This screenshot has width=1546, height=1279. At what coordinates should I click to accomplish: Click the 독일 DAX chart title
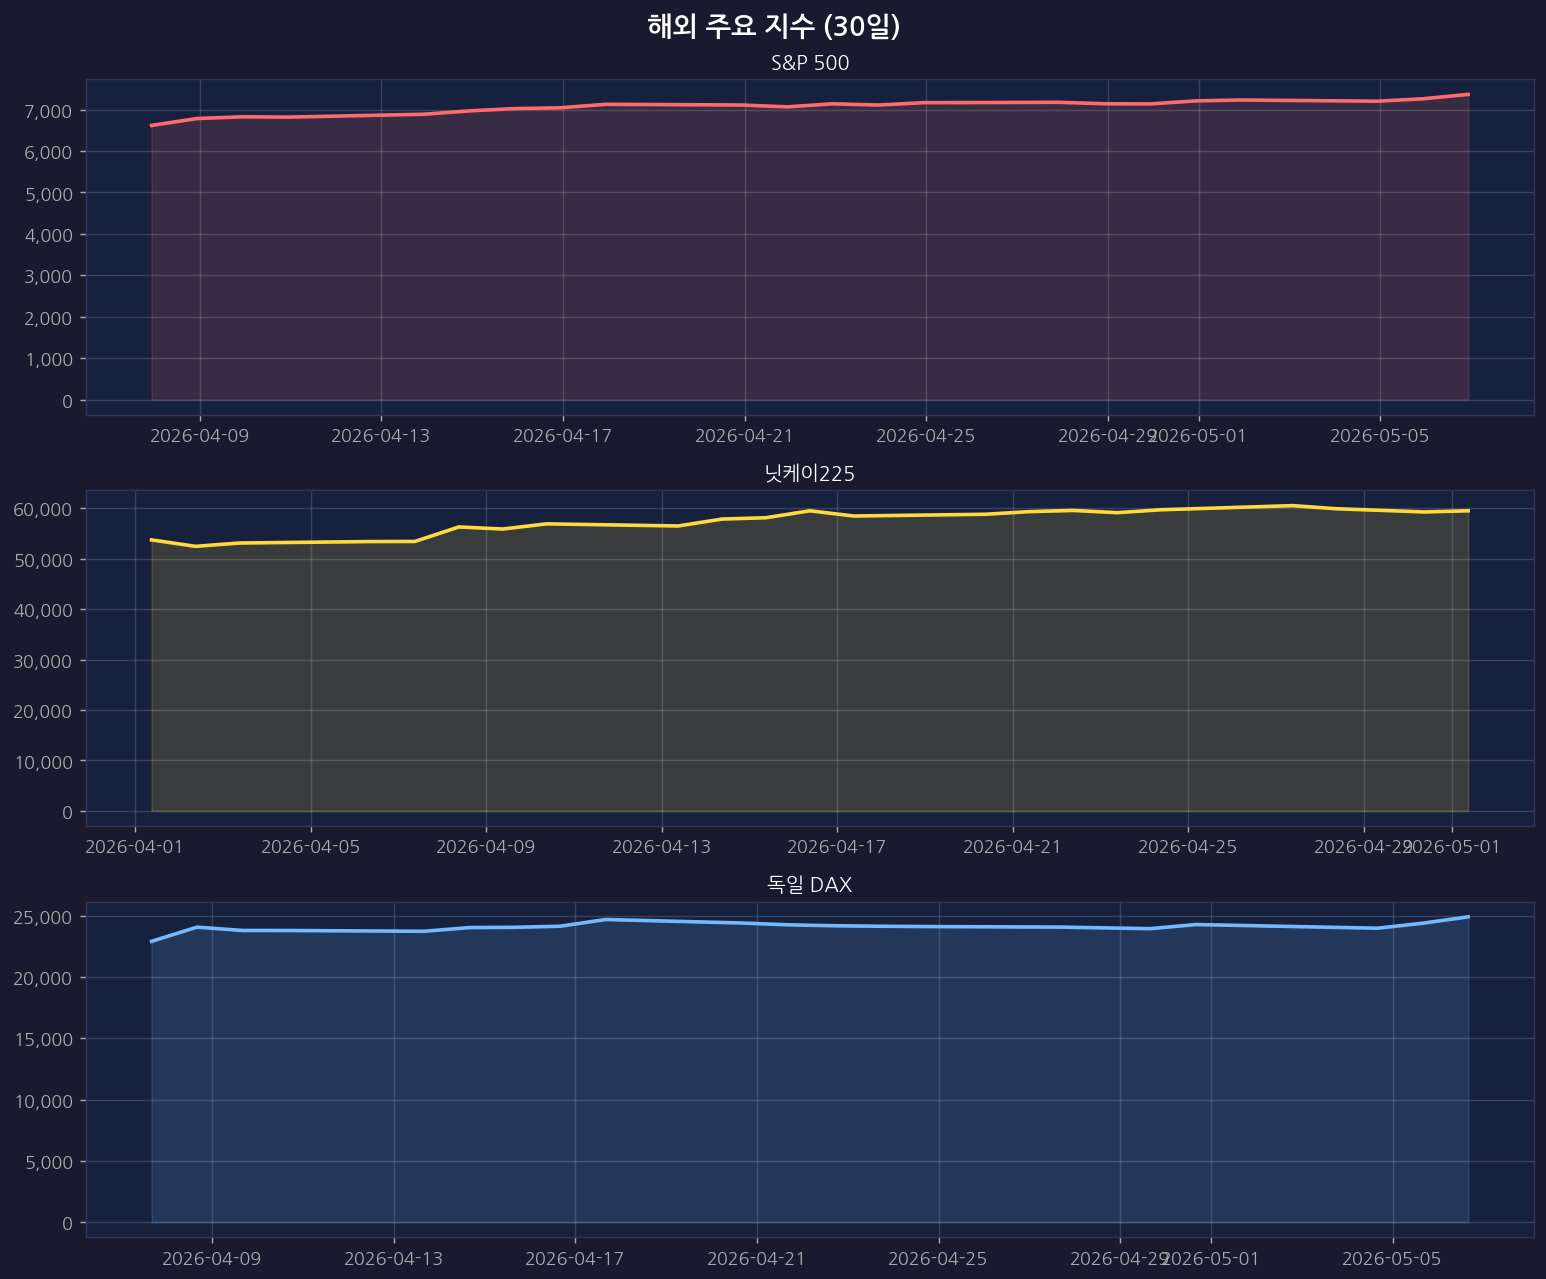(x=810, y=885)
